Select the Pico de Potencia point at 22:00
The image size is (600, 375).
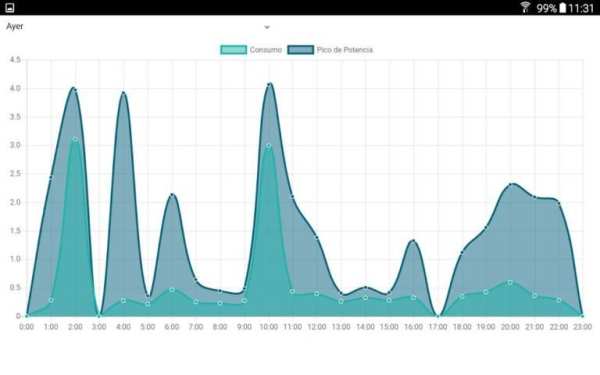[559, 203]
